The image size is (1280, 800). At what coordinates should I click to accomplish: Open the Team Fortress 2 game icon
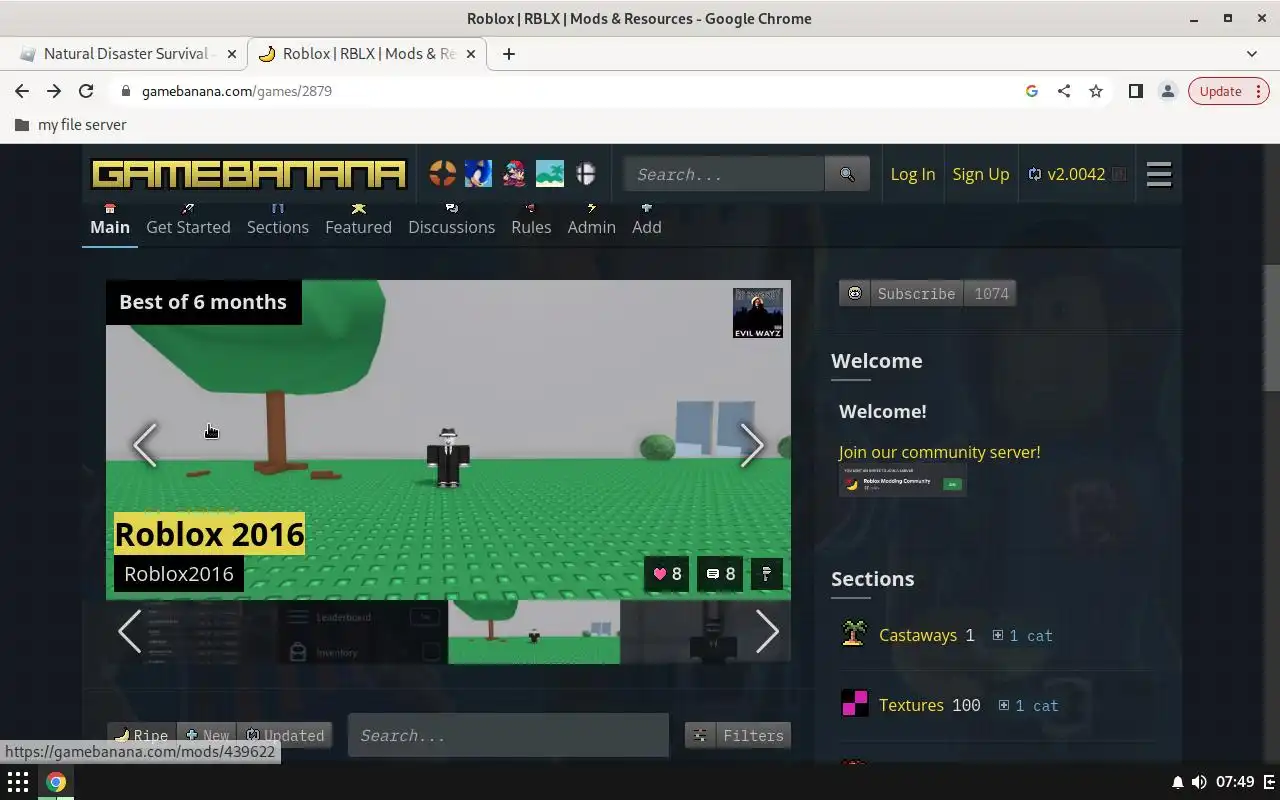tap(442, 174)
